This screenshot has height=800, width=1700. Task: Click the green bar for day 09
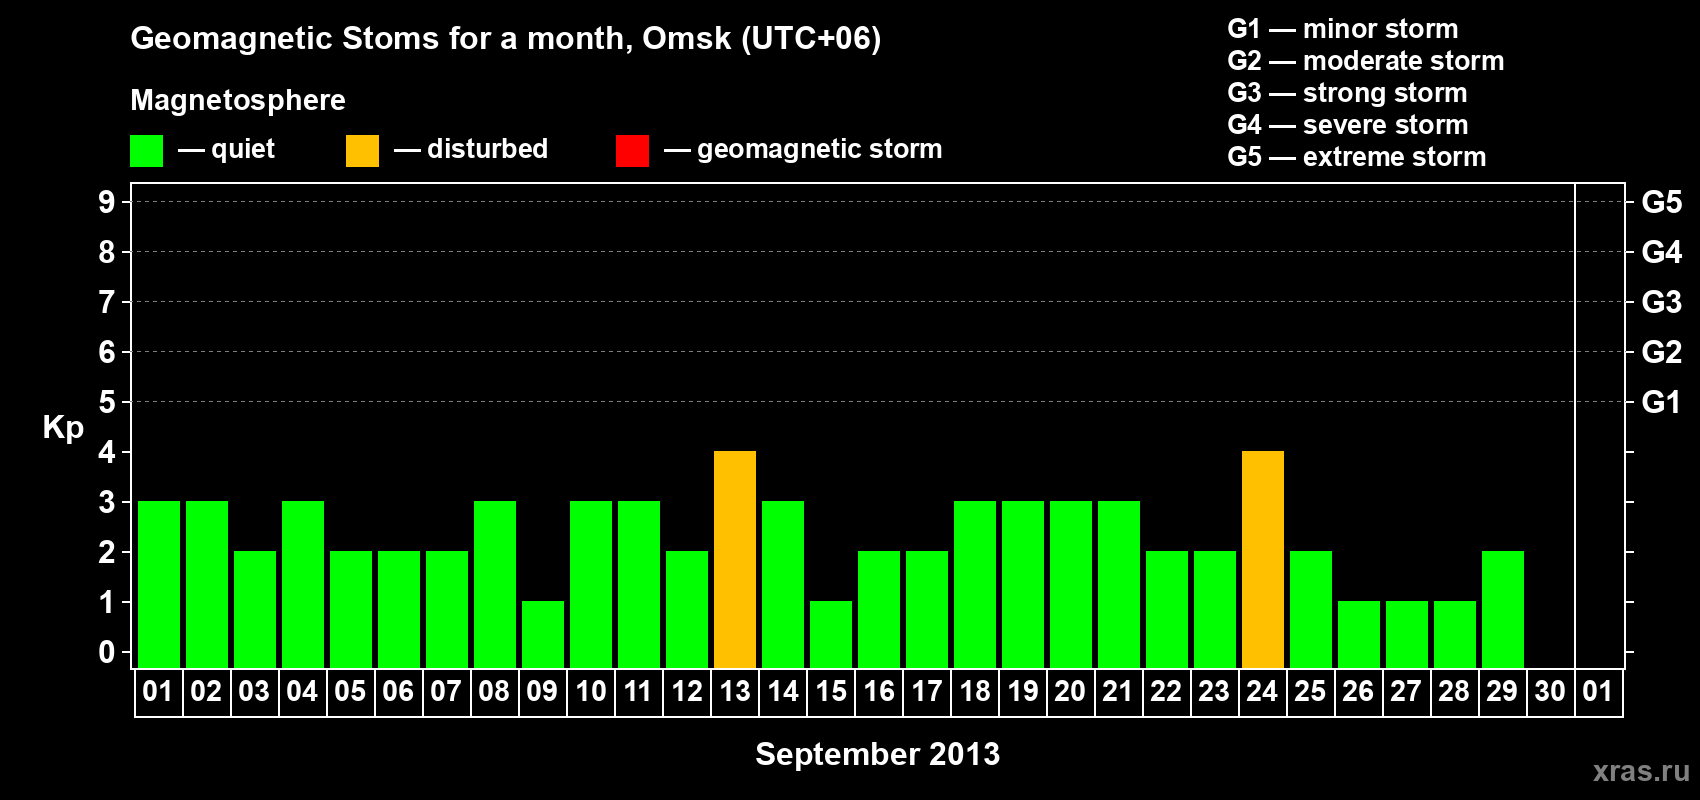click(x=543, y=634)
